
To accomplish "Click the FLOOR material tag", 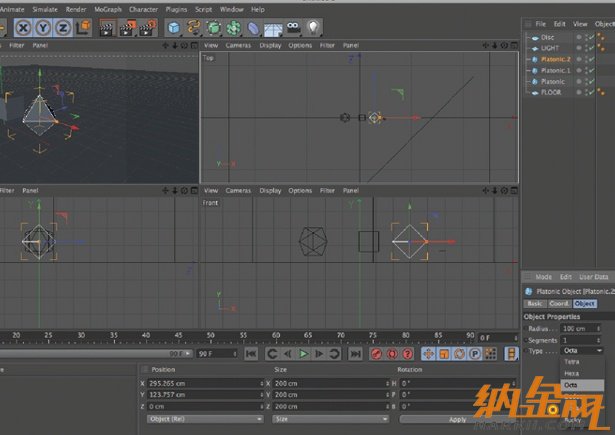I will click(x=600, y=93).
